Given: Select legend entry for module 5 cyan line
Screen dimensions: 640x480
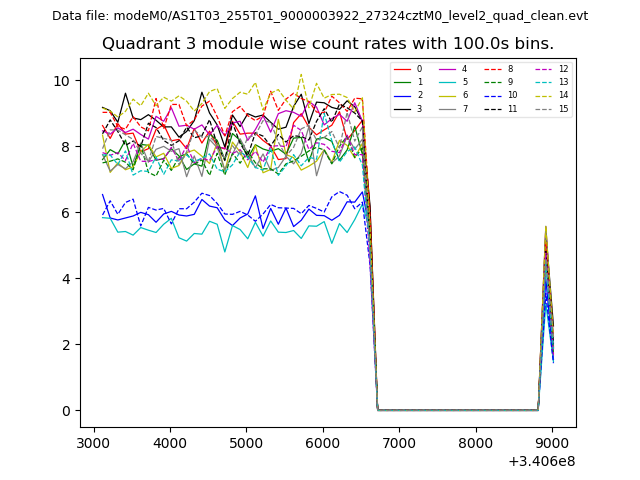Looking at the screenshot, I should [x=448, y=82].
